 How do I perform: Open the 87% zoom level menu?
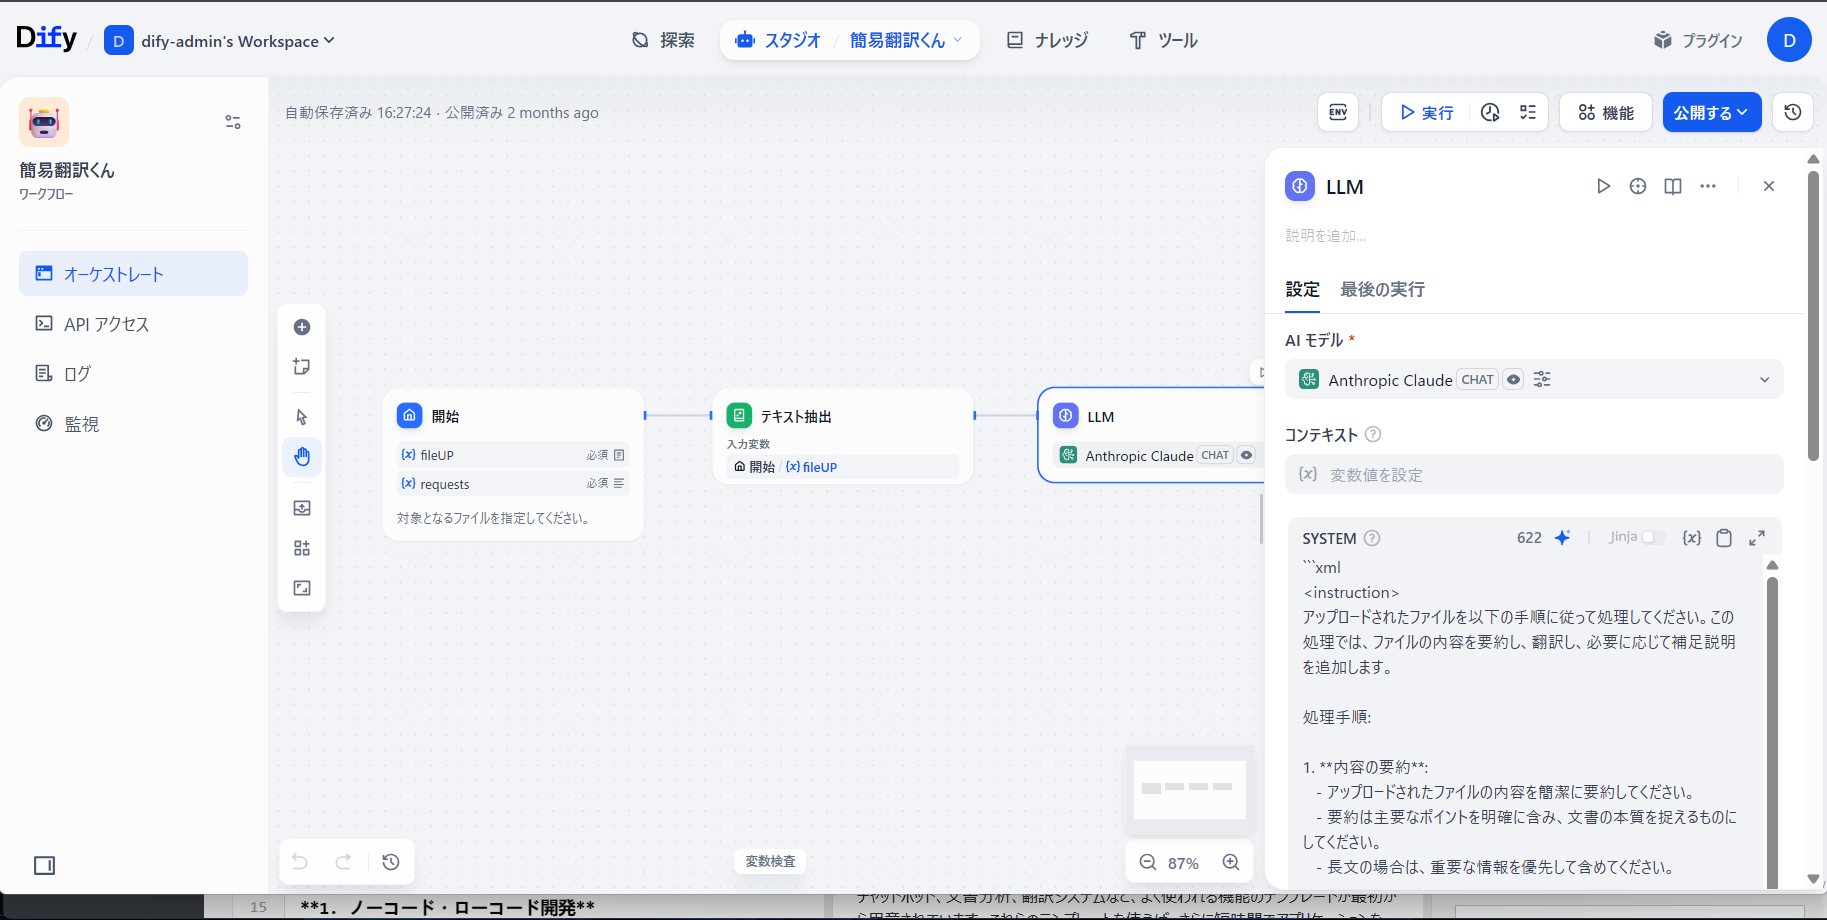(1183, 863)
